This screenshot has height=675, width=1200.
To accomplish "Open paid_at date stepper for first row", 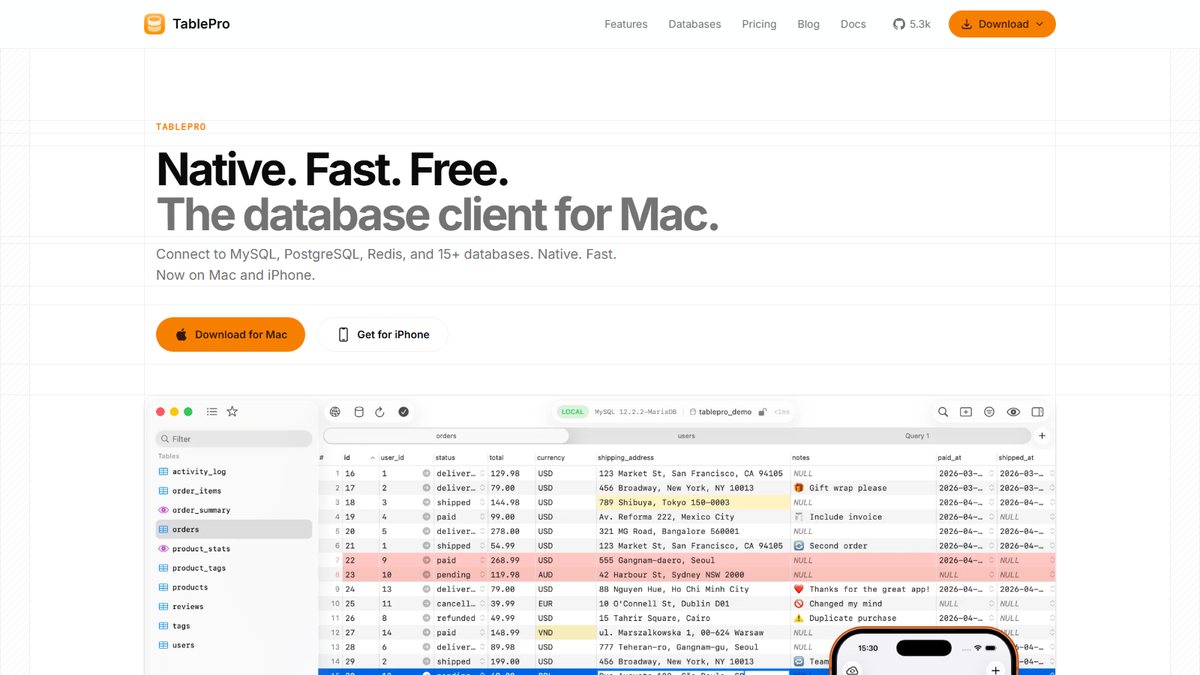I will [x=991, y=473].
